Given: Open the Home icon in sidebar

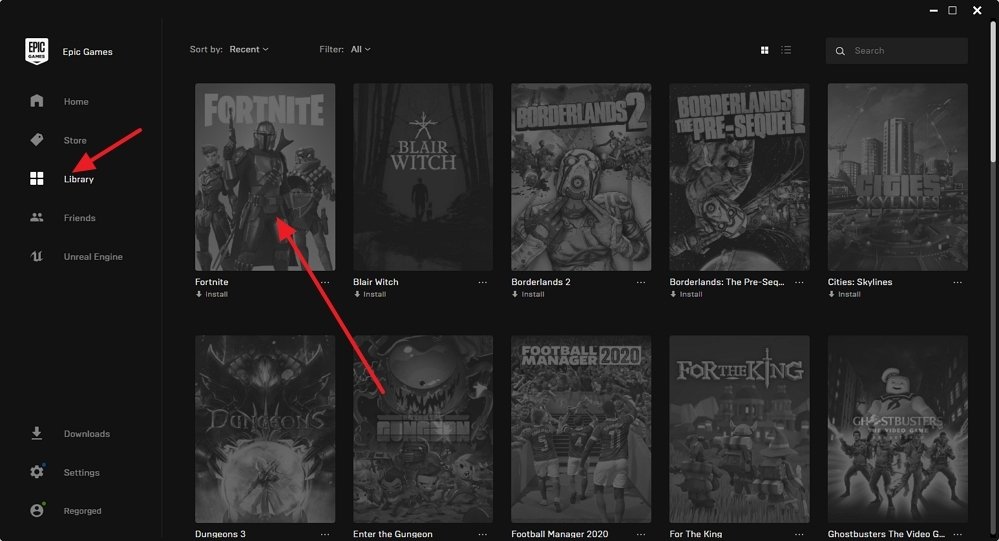Looking at the screenshot, I should pyautogui.click(x=37, y=101).
